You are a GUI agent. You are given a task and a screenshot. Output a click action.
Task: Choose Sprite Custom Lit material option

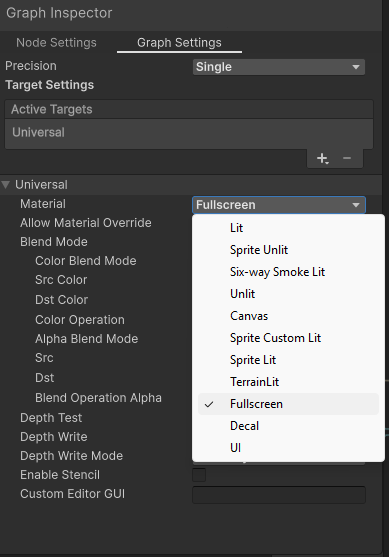tap(288, 338)
